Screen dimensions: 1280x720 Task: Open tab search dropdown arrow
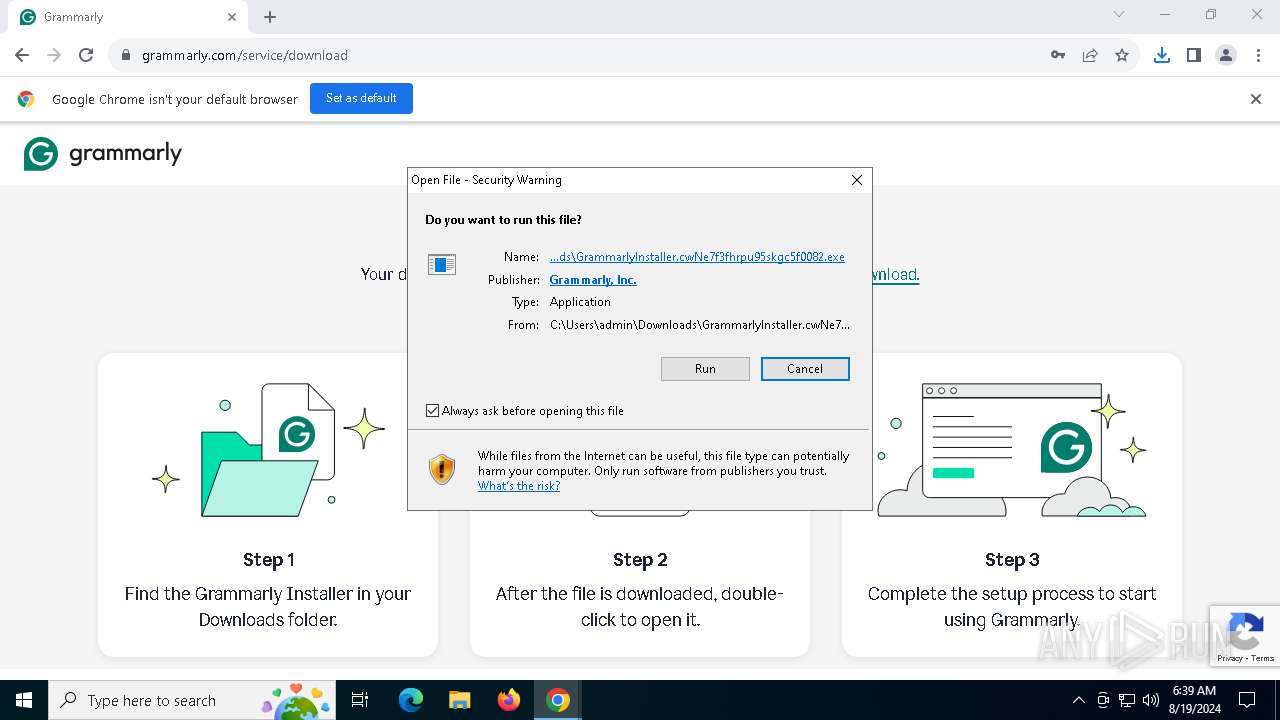1119,14
